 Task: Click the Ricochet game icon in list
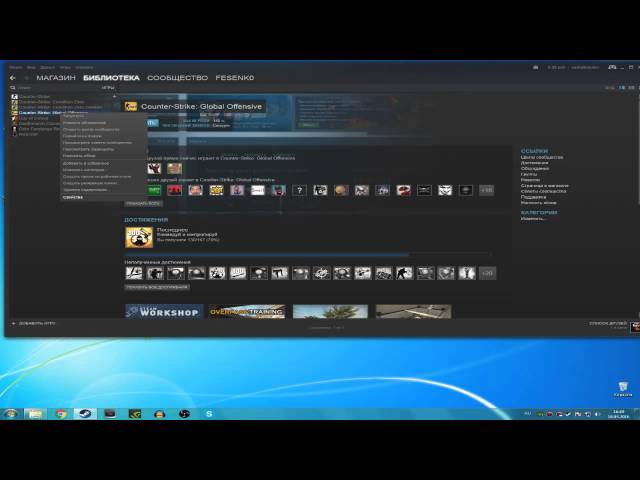tap(15, 134)
